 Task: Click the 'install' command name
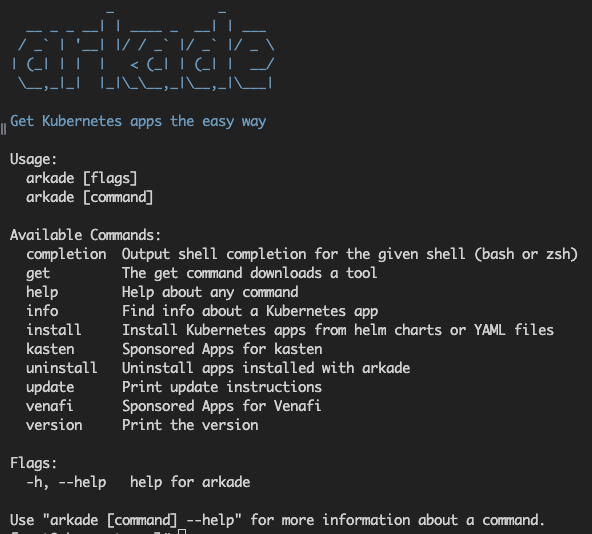point(54,330)
